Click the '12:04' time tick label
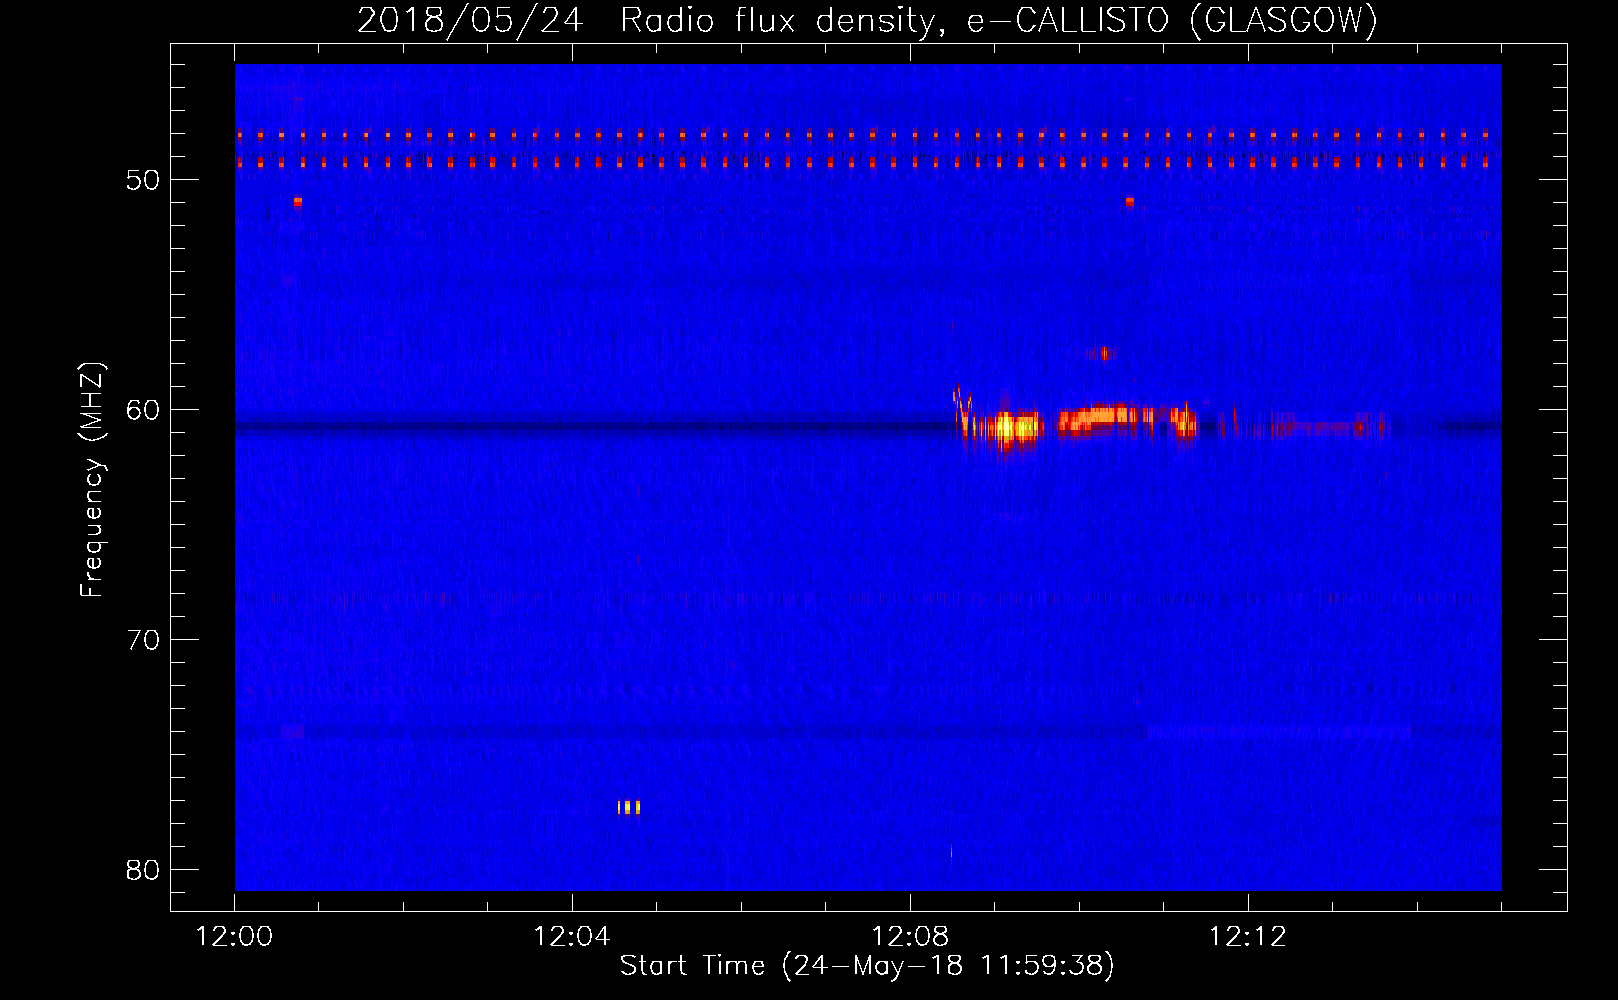 pos(572,937)
